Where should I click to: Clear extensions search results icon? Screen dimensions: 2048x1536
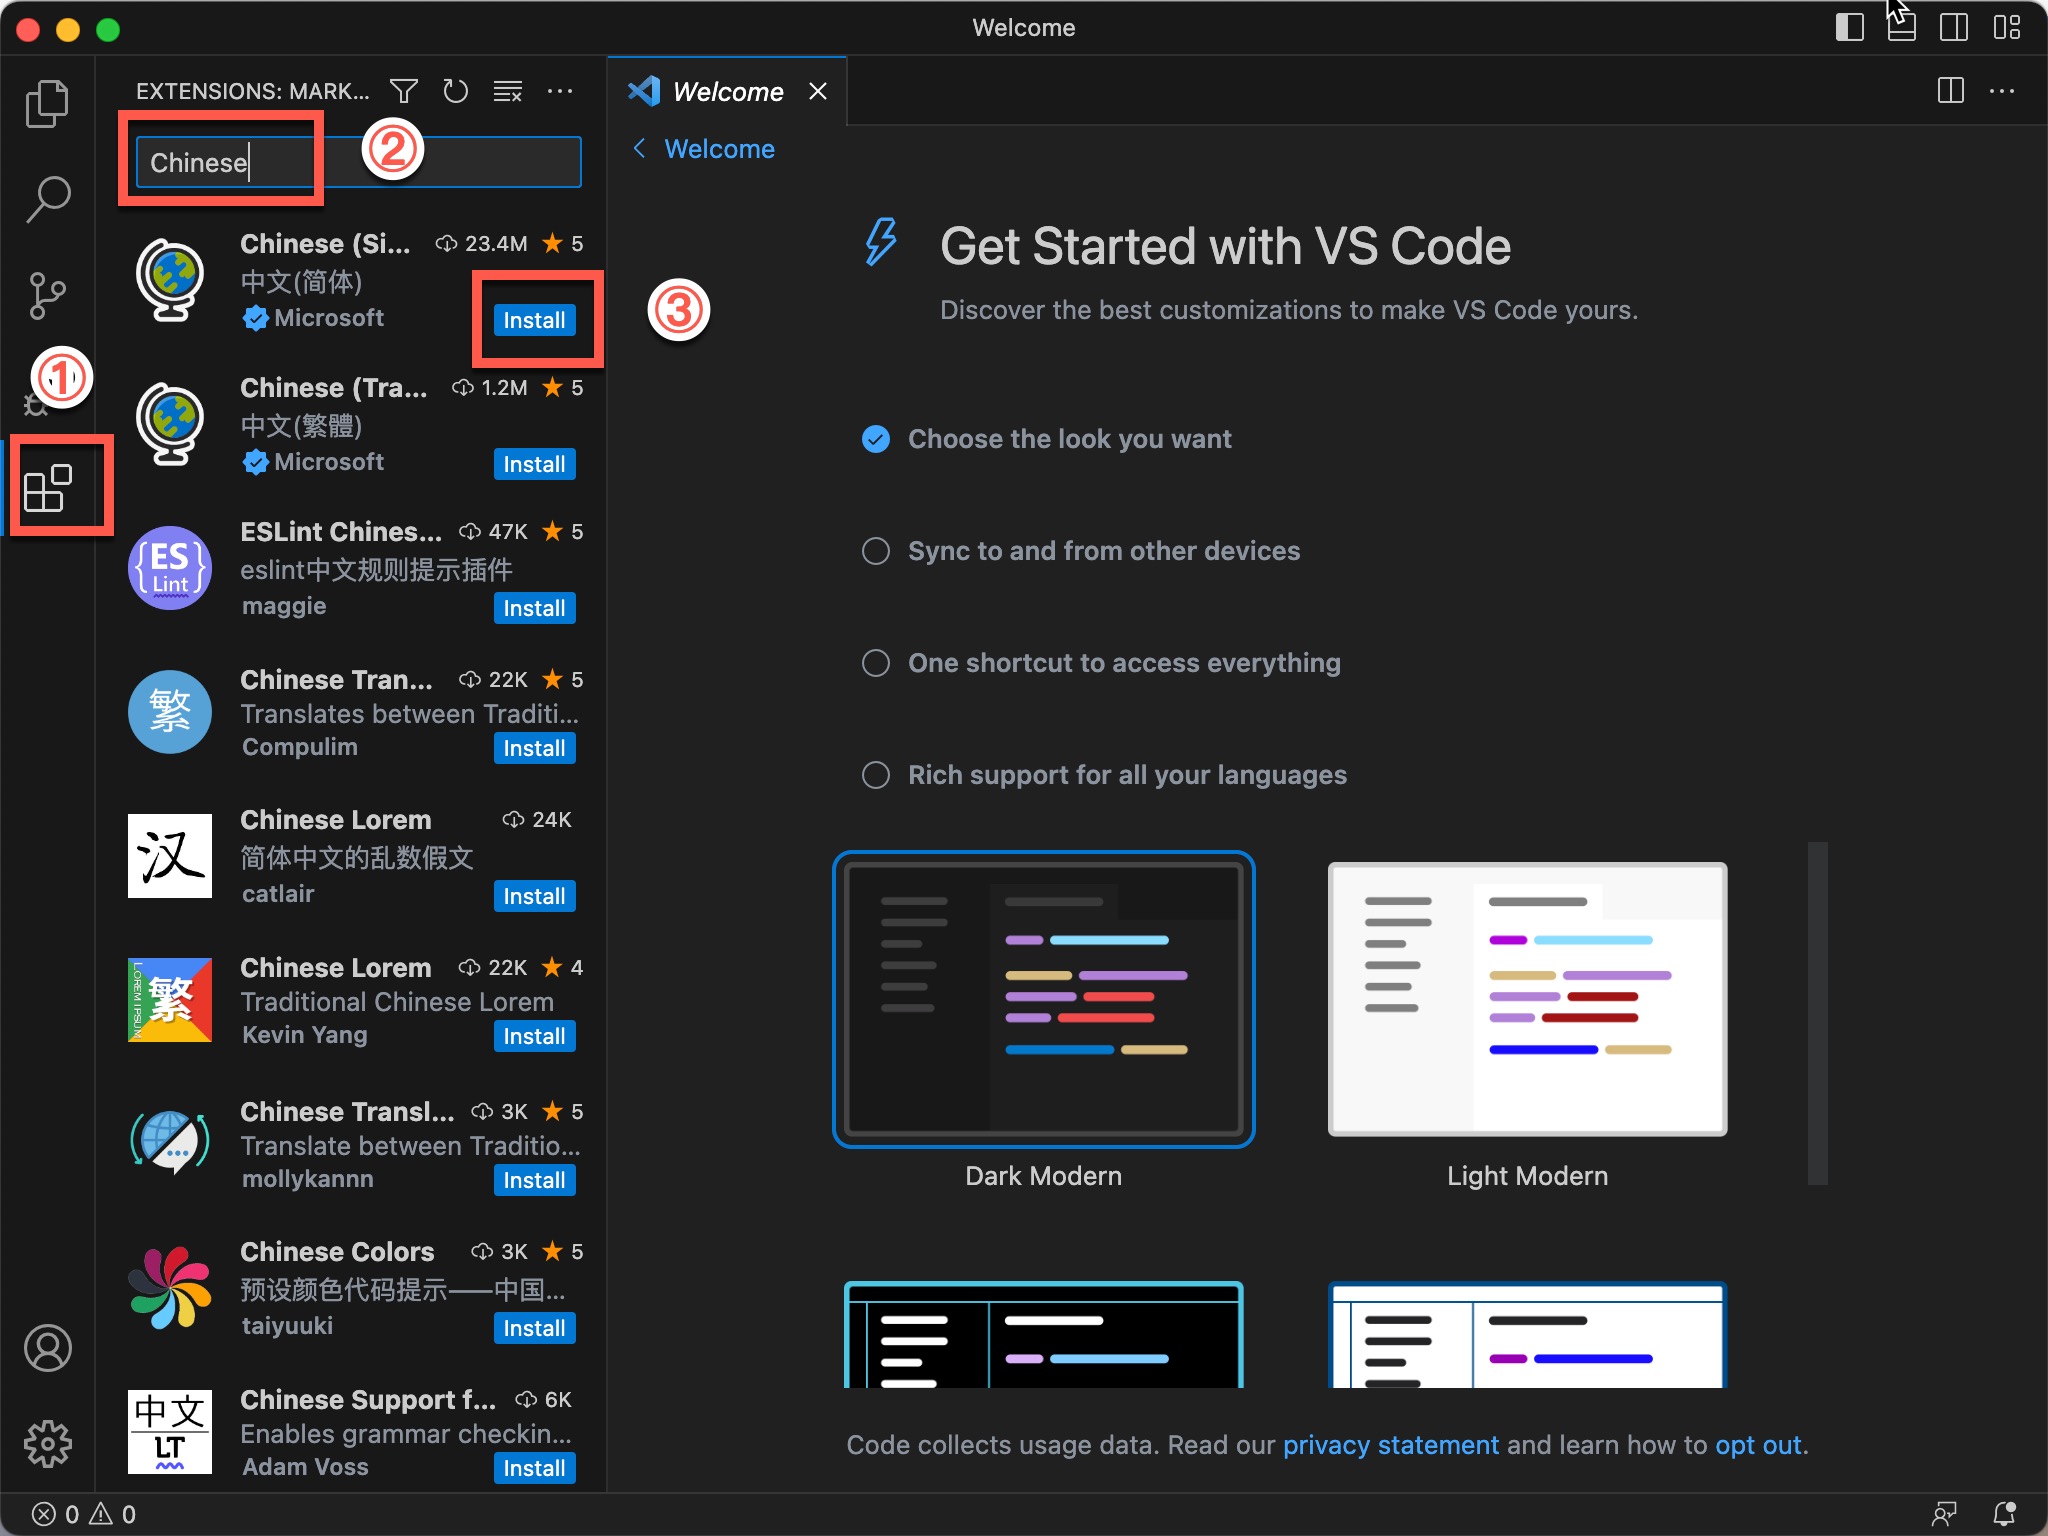(x=508, y=91)
